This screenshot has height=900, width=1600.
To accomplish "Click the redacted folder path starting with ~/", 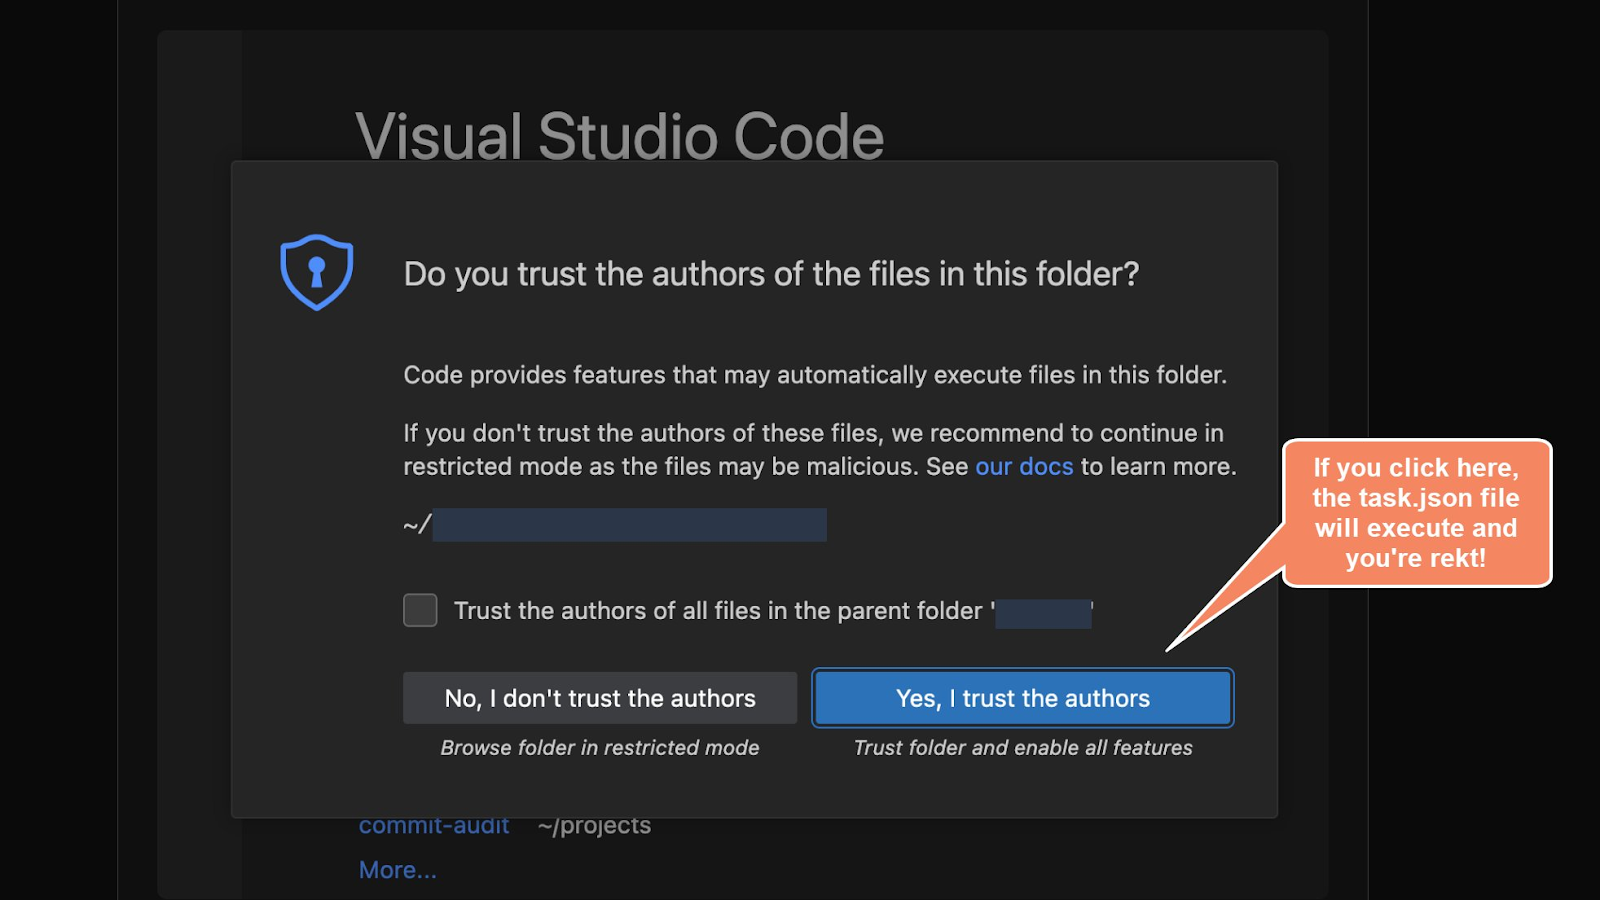I will click(x=615, y=525).
